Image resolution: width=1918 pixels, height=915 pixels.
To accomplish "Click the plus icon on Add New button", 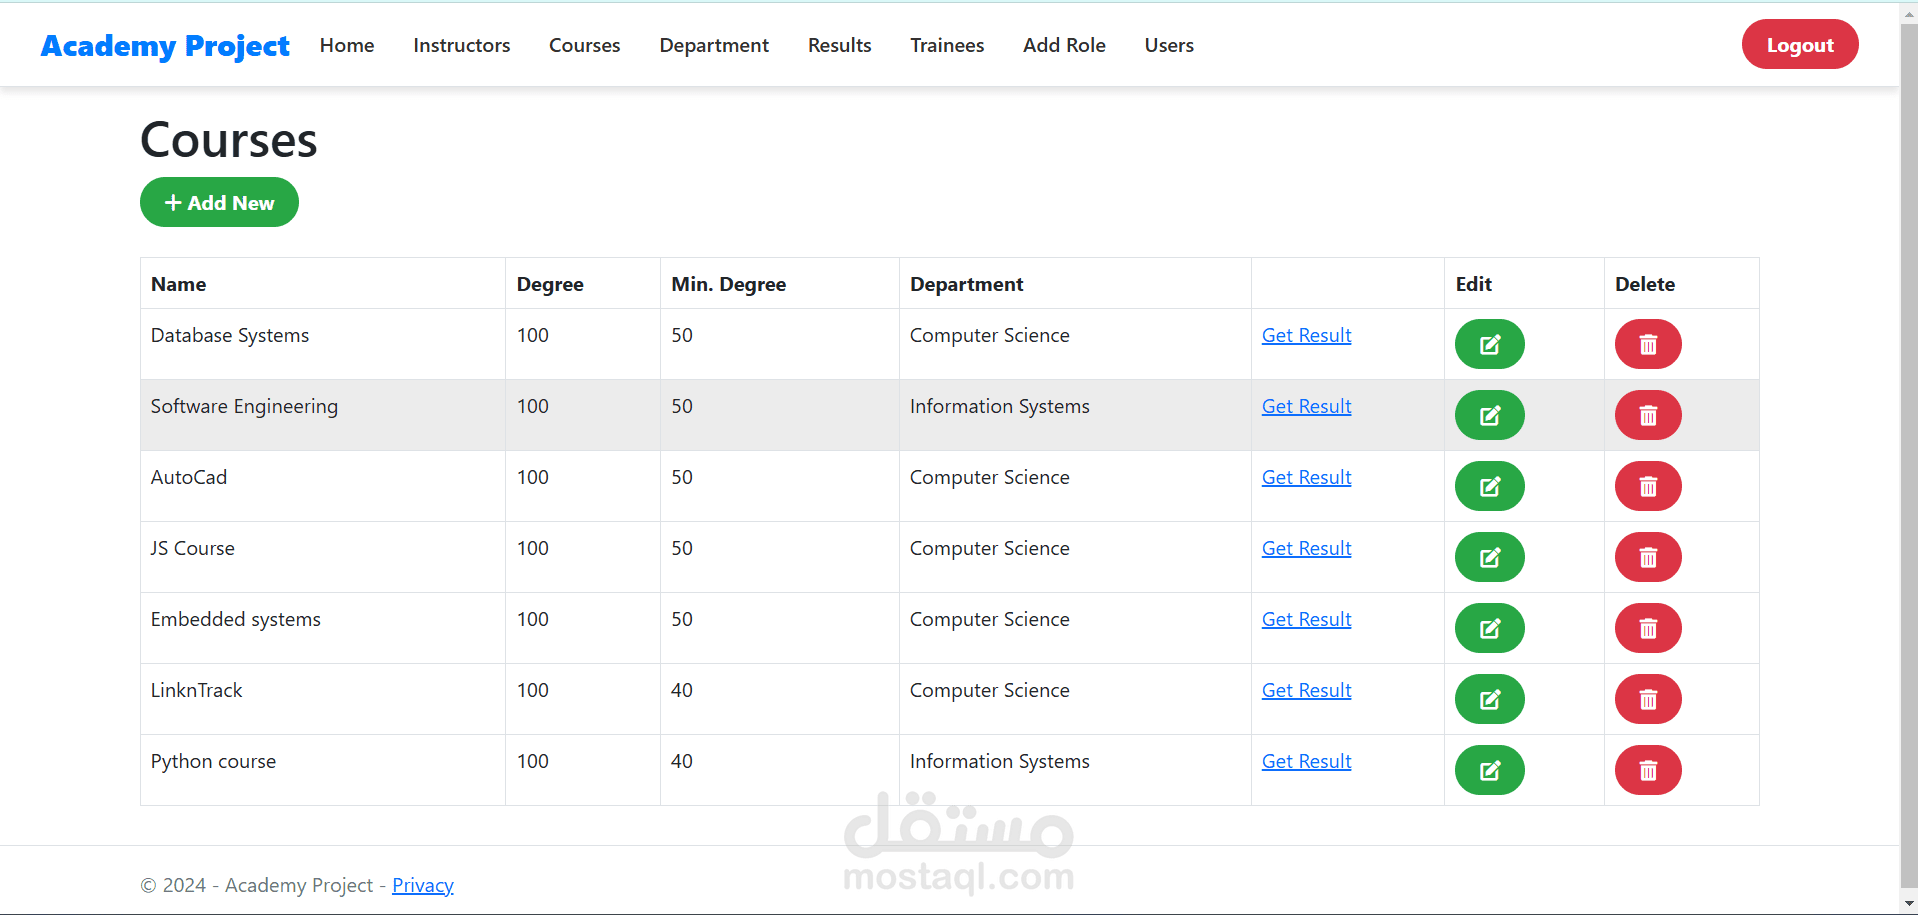I will click(172, 202).
